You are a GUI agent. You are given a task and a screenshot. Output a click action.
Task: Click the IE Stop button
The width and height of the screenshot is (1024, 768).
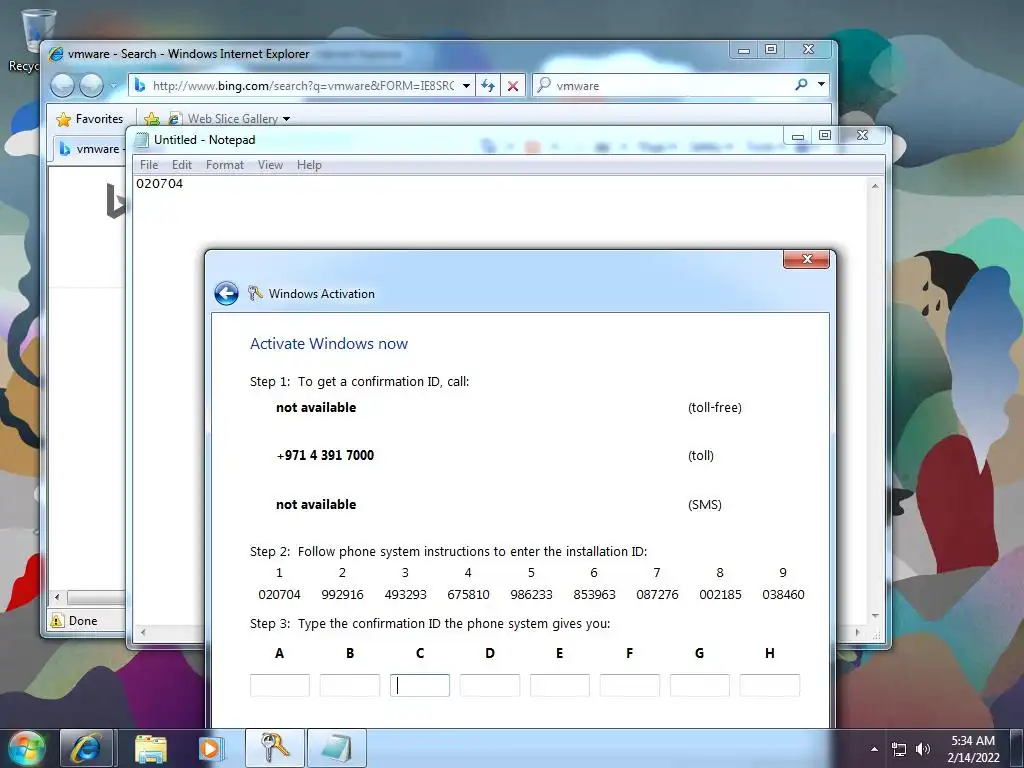tap(513, 86)
